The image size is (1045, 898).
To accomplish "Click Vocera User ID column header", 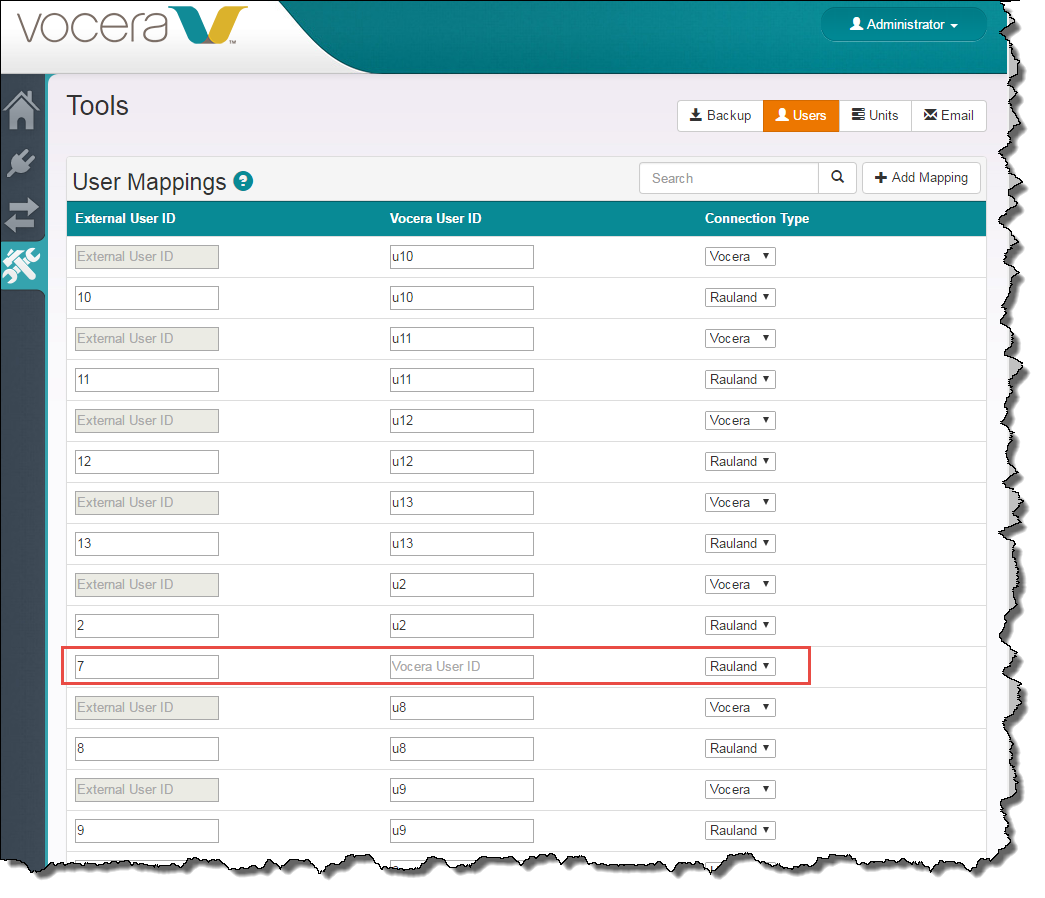I will [435, 219].
